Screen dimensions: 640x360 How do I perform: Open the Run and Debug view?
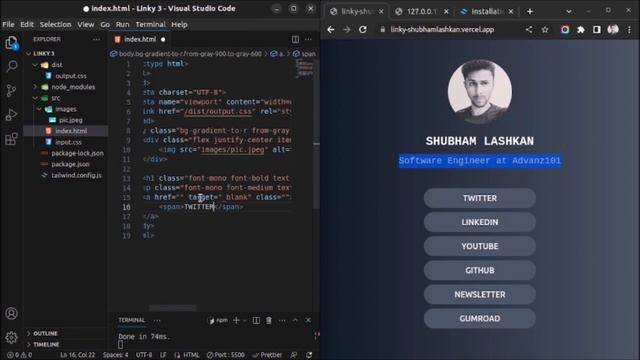[11, 115]
